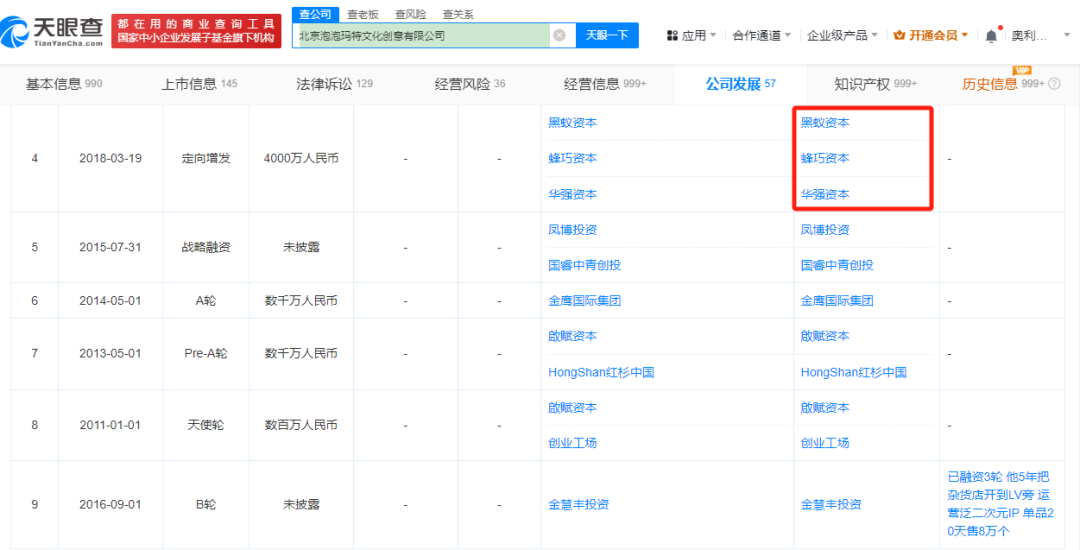
Task: Open the news link 已融资3轮 他5年把杂货店开到LV旁
Action: click(x=1003, y=504)
